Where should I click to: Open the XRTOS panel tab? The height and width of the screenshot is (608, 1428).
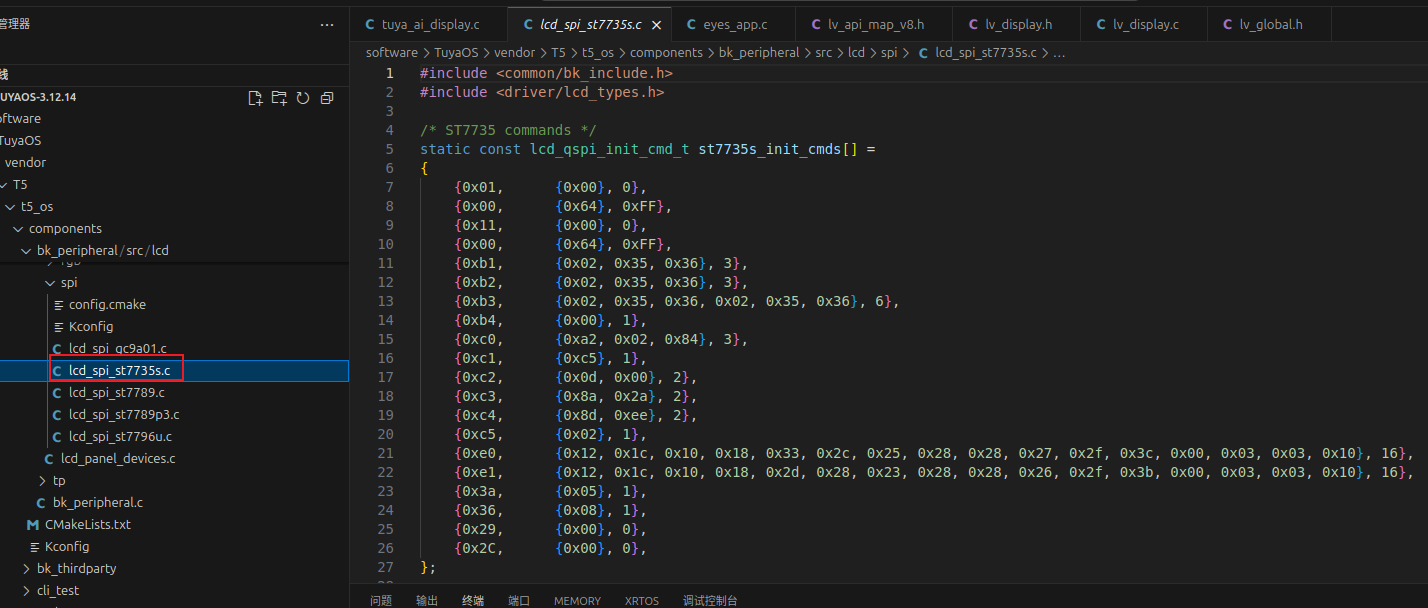[642, 601]
